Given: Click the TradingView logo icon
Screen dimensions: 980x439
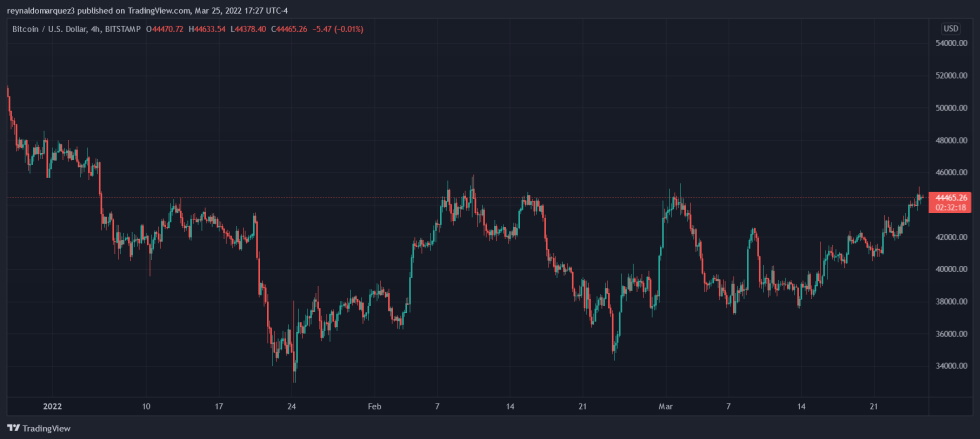Looking at the screenshot, I should coord(13,428).
